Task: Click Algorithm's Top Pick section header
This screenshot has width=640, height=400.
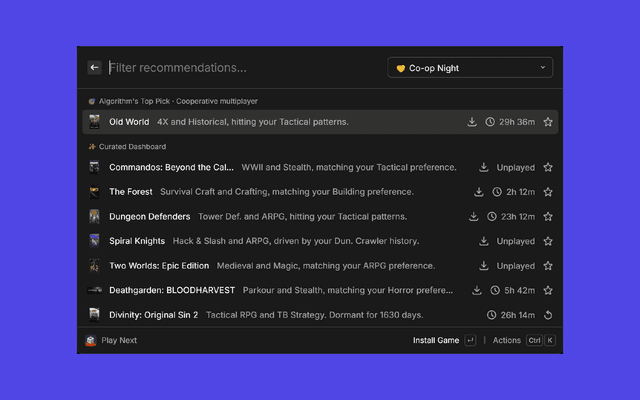Action: (x=178, y=101)
